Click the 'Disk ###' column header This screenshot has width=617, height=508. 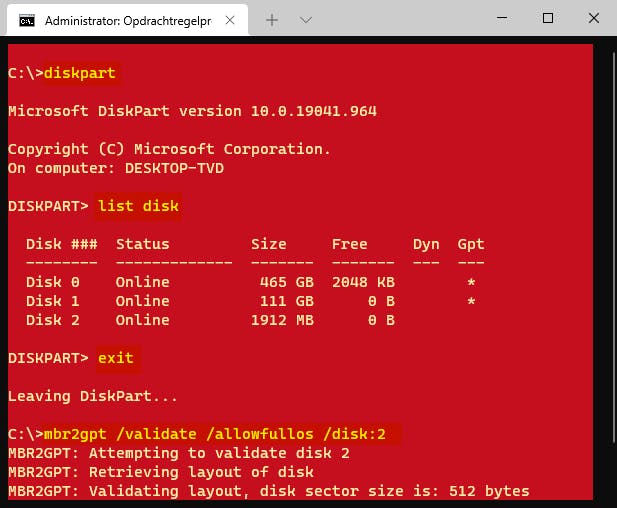[62, 244]
